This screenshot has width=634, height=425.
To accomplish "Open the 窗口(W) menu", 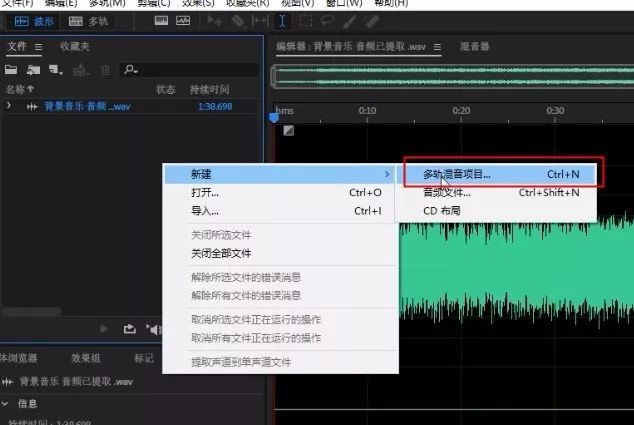I will point(344,4).
